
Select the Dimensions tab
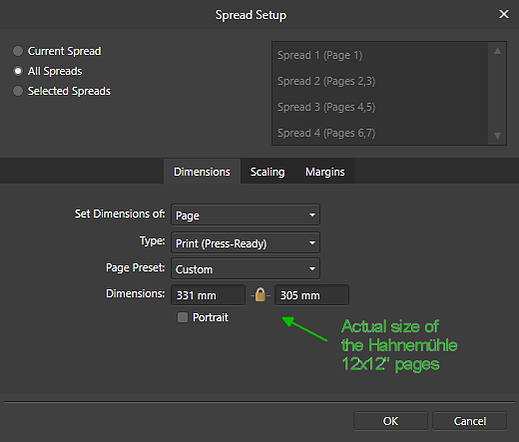click(x=202, y=172)
